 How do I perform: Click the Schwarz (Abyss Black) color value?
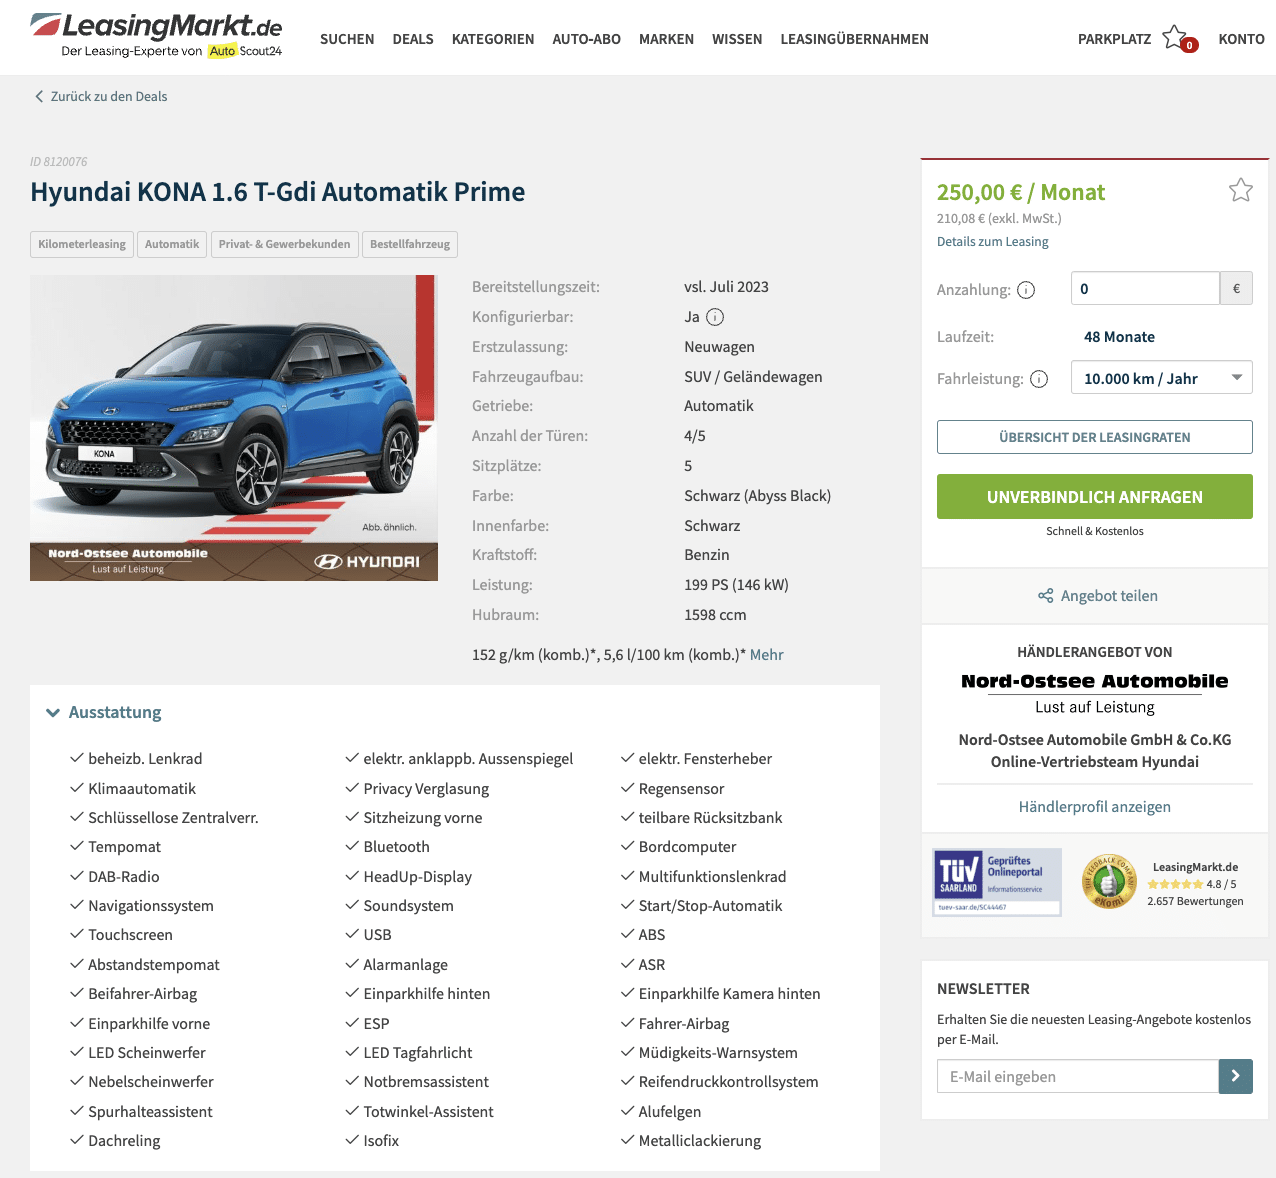(x=758, y=496)
